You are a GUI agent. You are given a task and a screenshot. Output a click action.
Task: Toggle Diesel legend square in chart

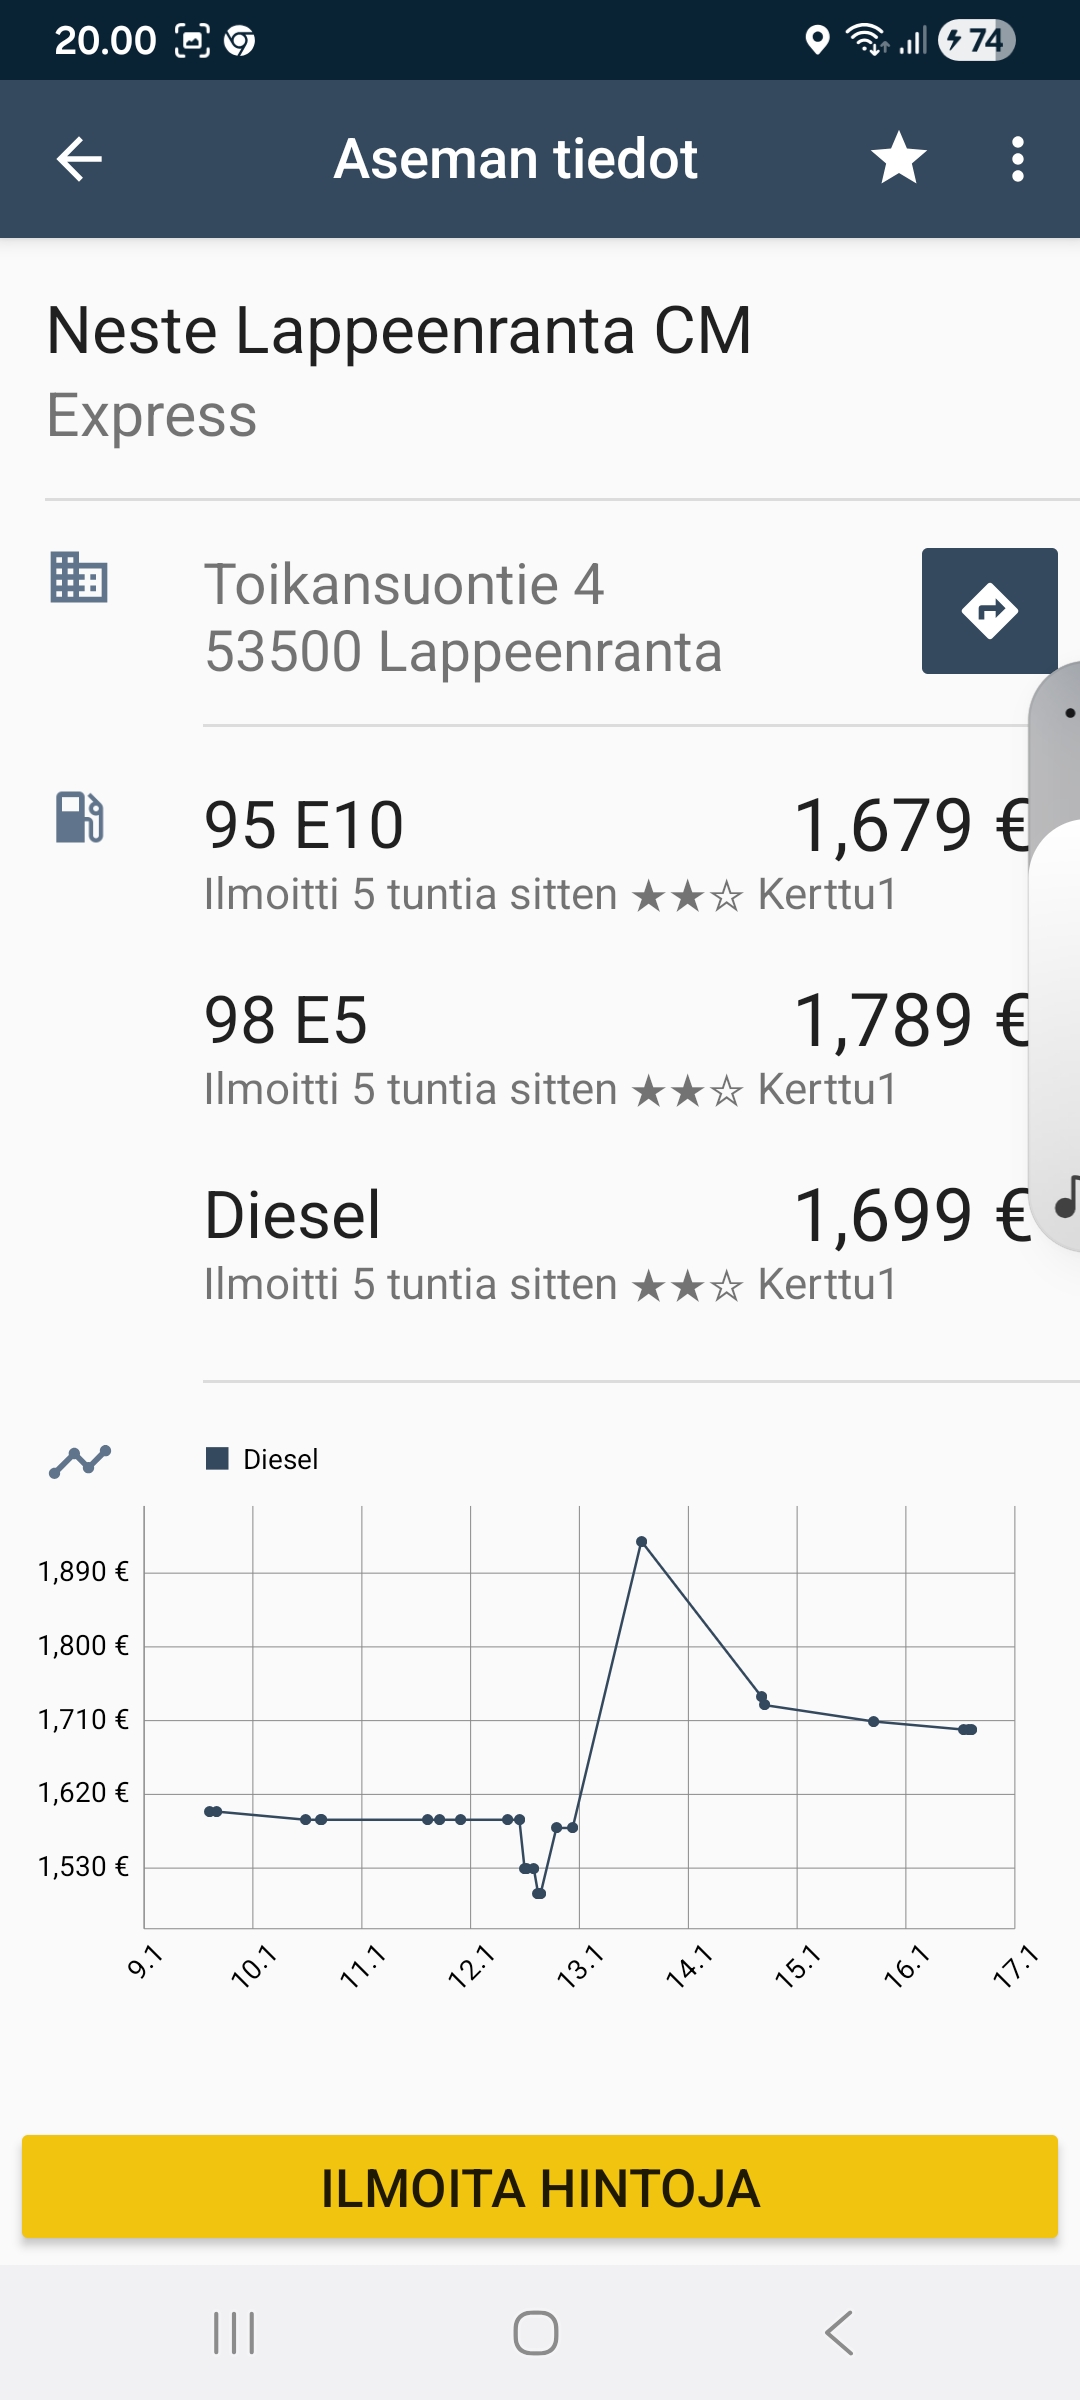tap(217, 1459)
